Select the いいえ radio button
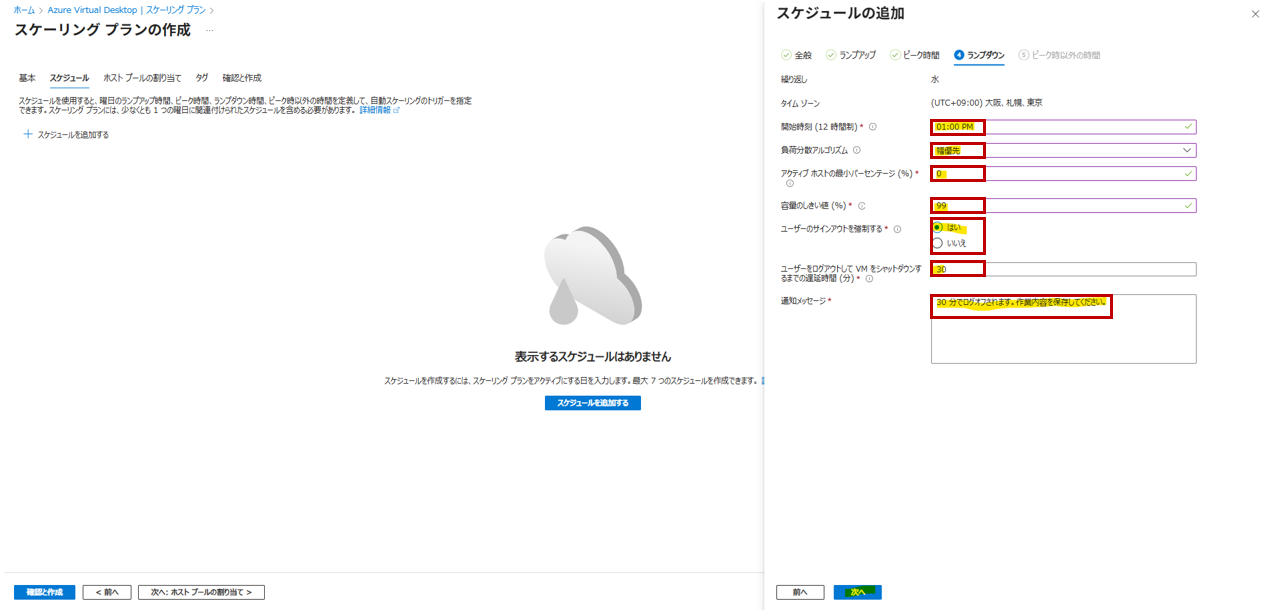Image resolution: width=1264 pixels, height=610 pixels. tap(937, 243)
